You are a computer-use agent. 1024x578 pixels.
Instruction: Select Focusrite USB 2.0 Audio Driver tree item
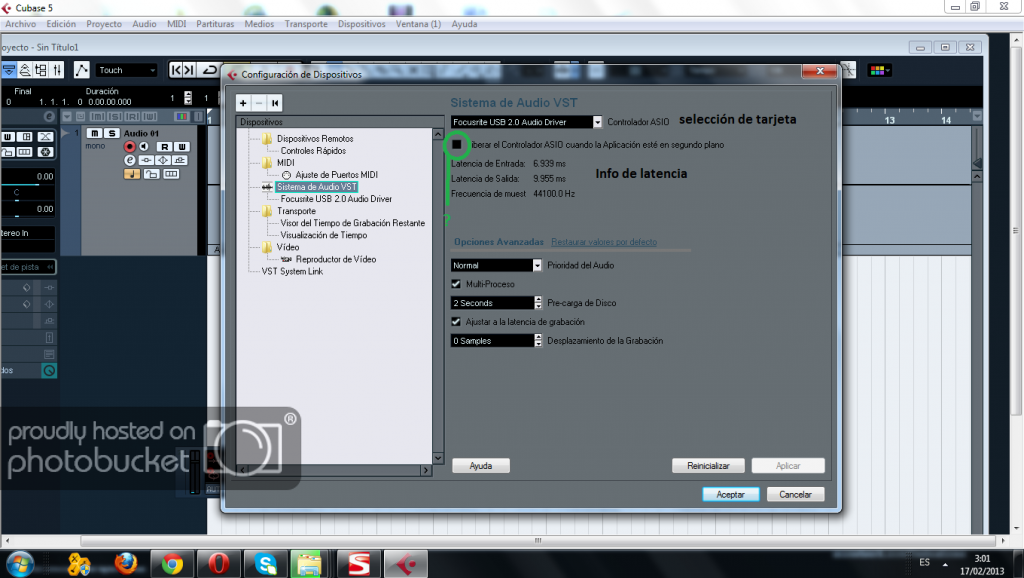coord(336,199)
